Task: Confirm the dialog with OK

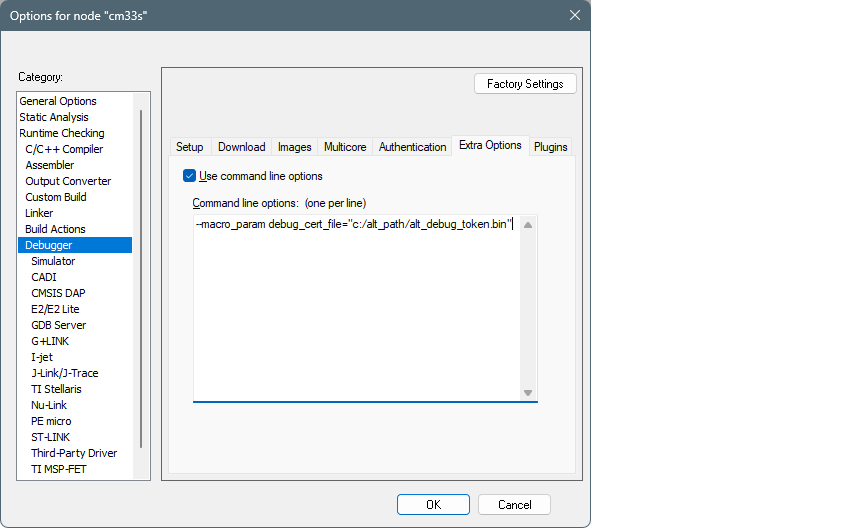Action: 433,505
